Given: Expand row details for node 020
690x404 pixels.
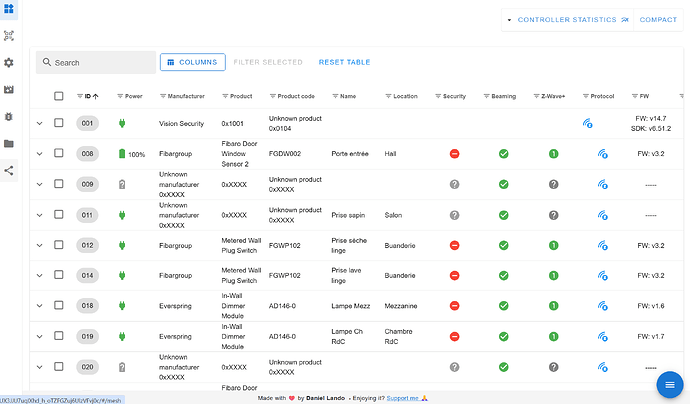Looking at the screenshot, I should coord(40,367).
